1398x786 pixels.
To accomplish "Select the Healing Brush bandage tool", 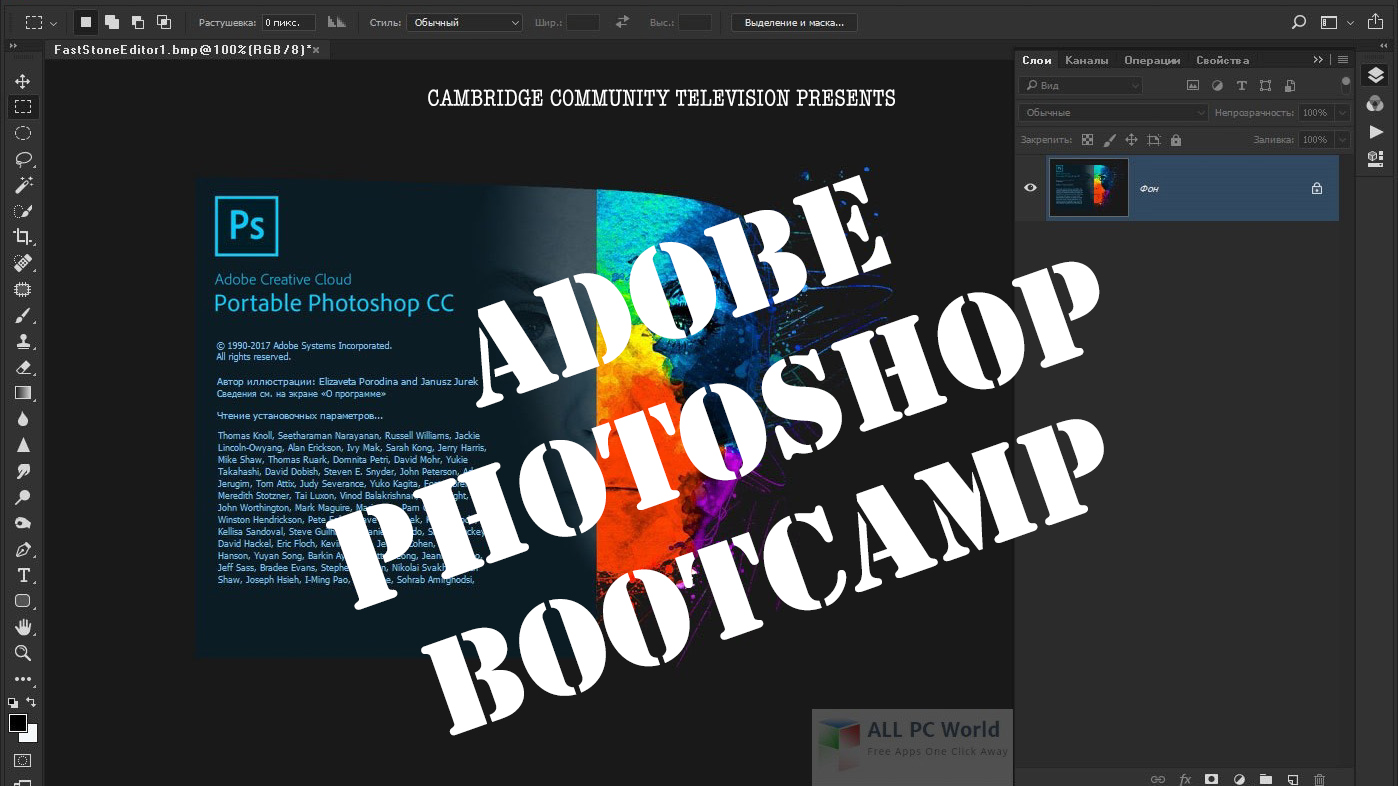I will pos(22,263).
